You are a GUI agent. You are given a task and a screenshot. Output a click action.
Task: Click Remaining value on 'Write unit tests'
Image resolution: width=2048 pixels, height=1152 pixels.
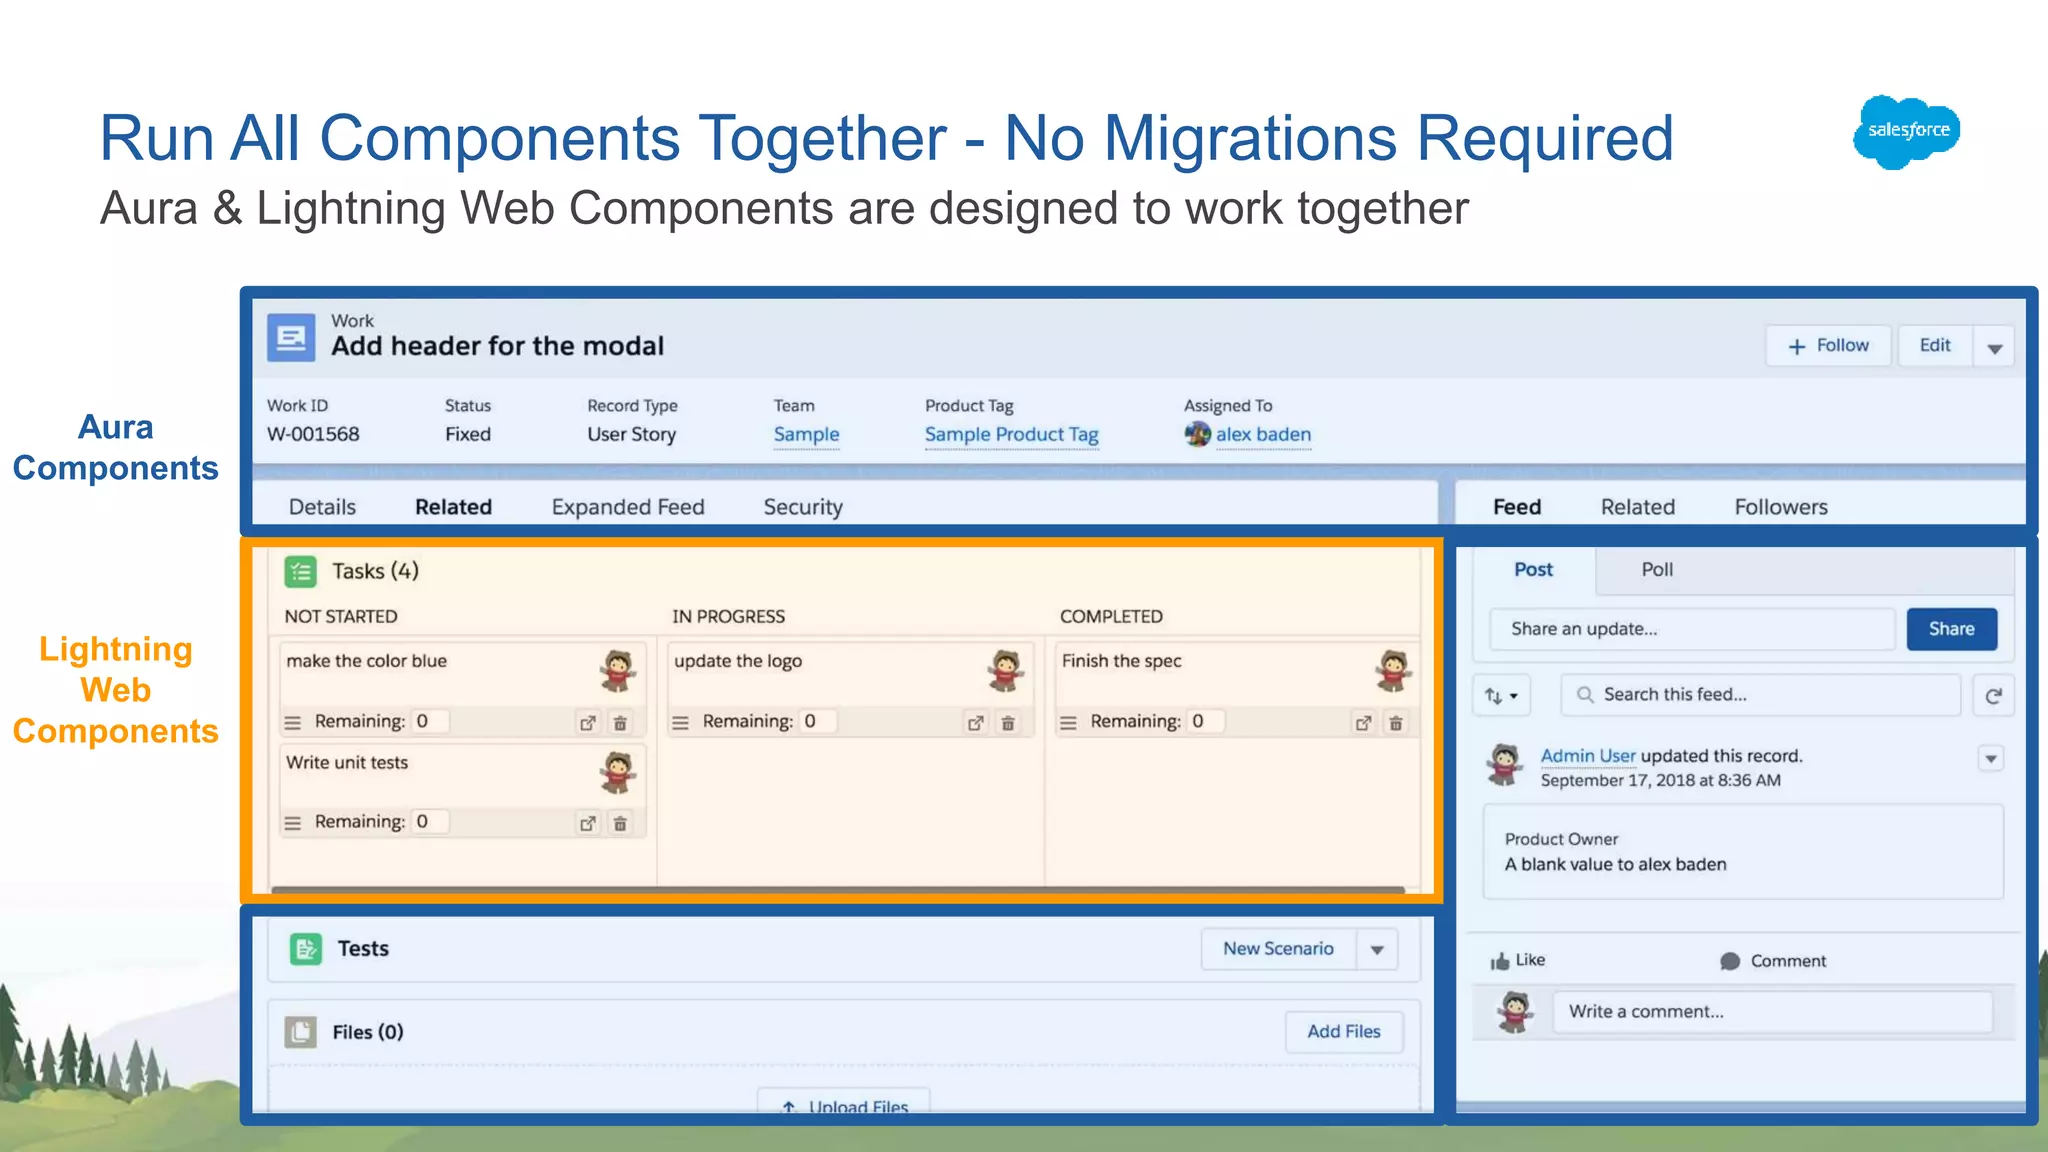point(429,822)
